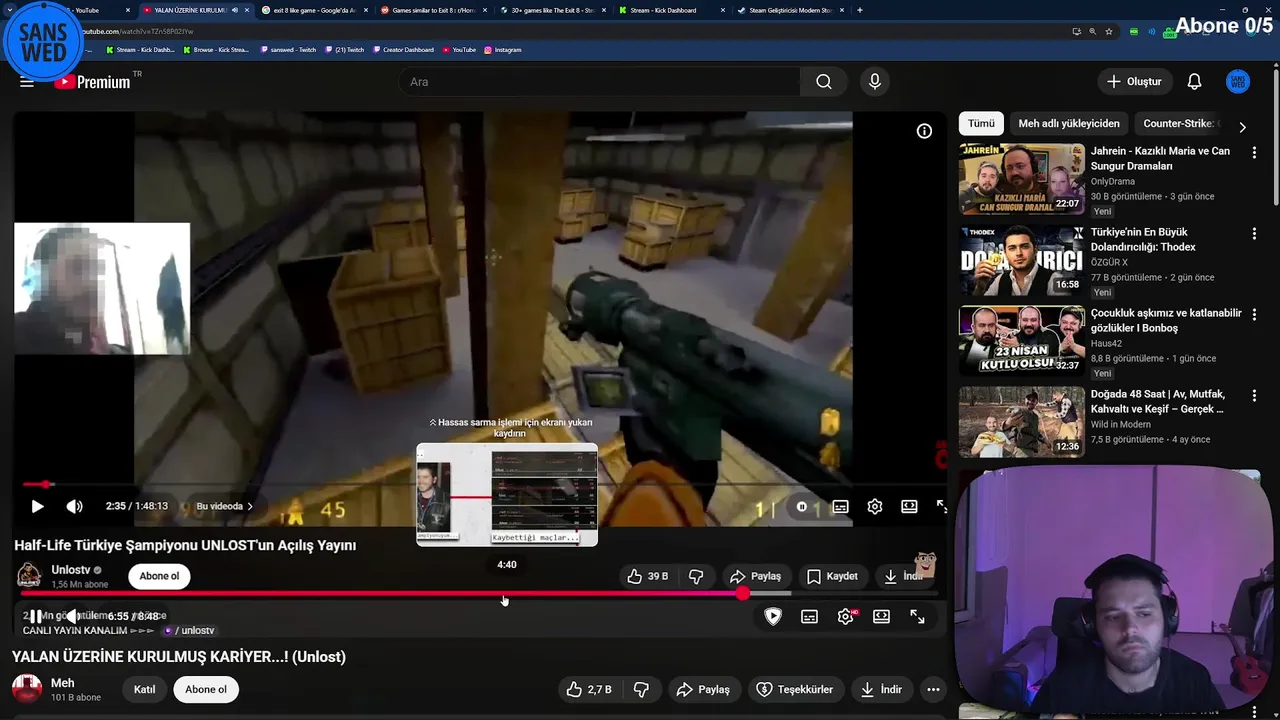This screenshot has height=720, width=1280.
Task: Save the Unlostv video with Kaydet
Action: coord(832,577)
